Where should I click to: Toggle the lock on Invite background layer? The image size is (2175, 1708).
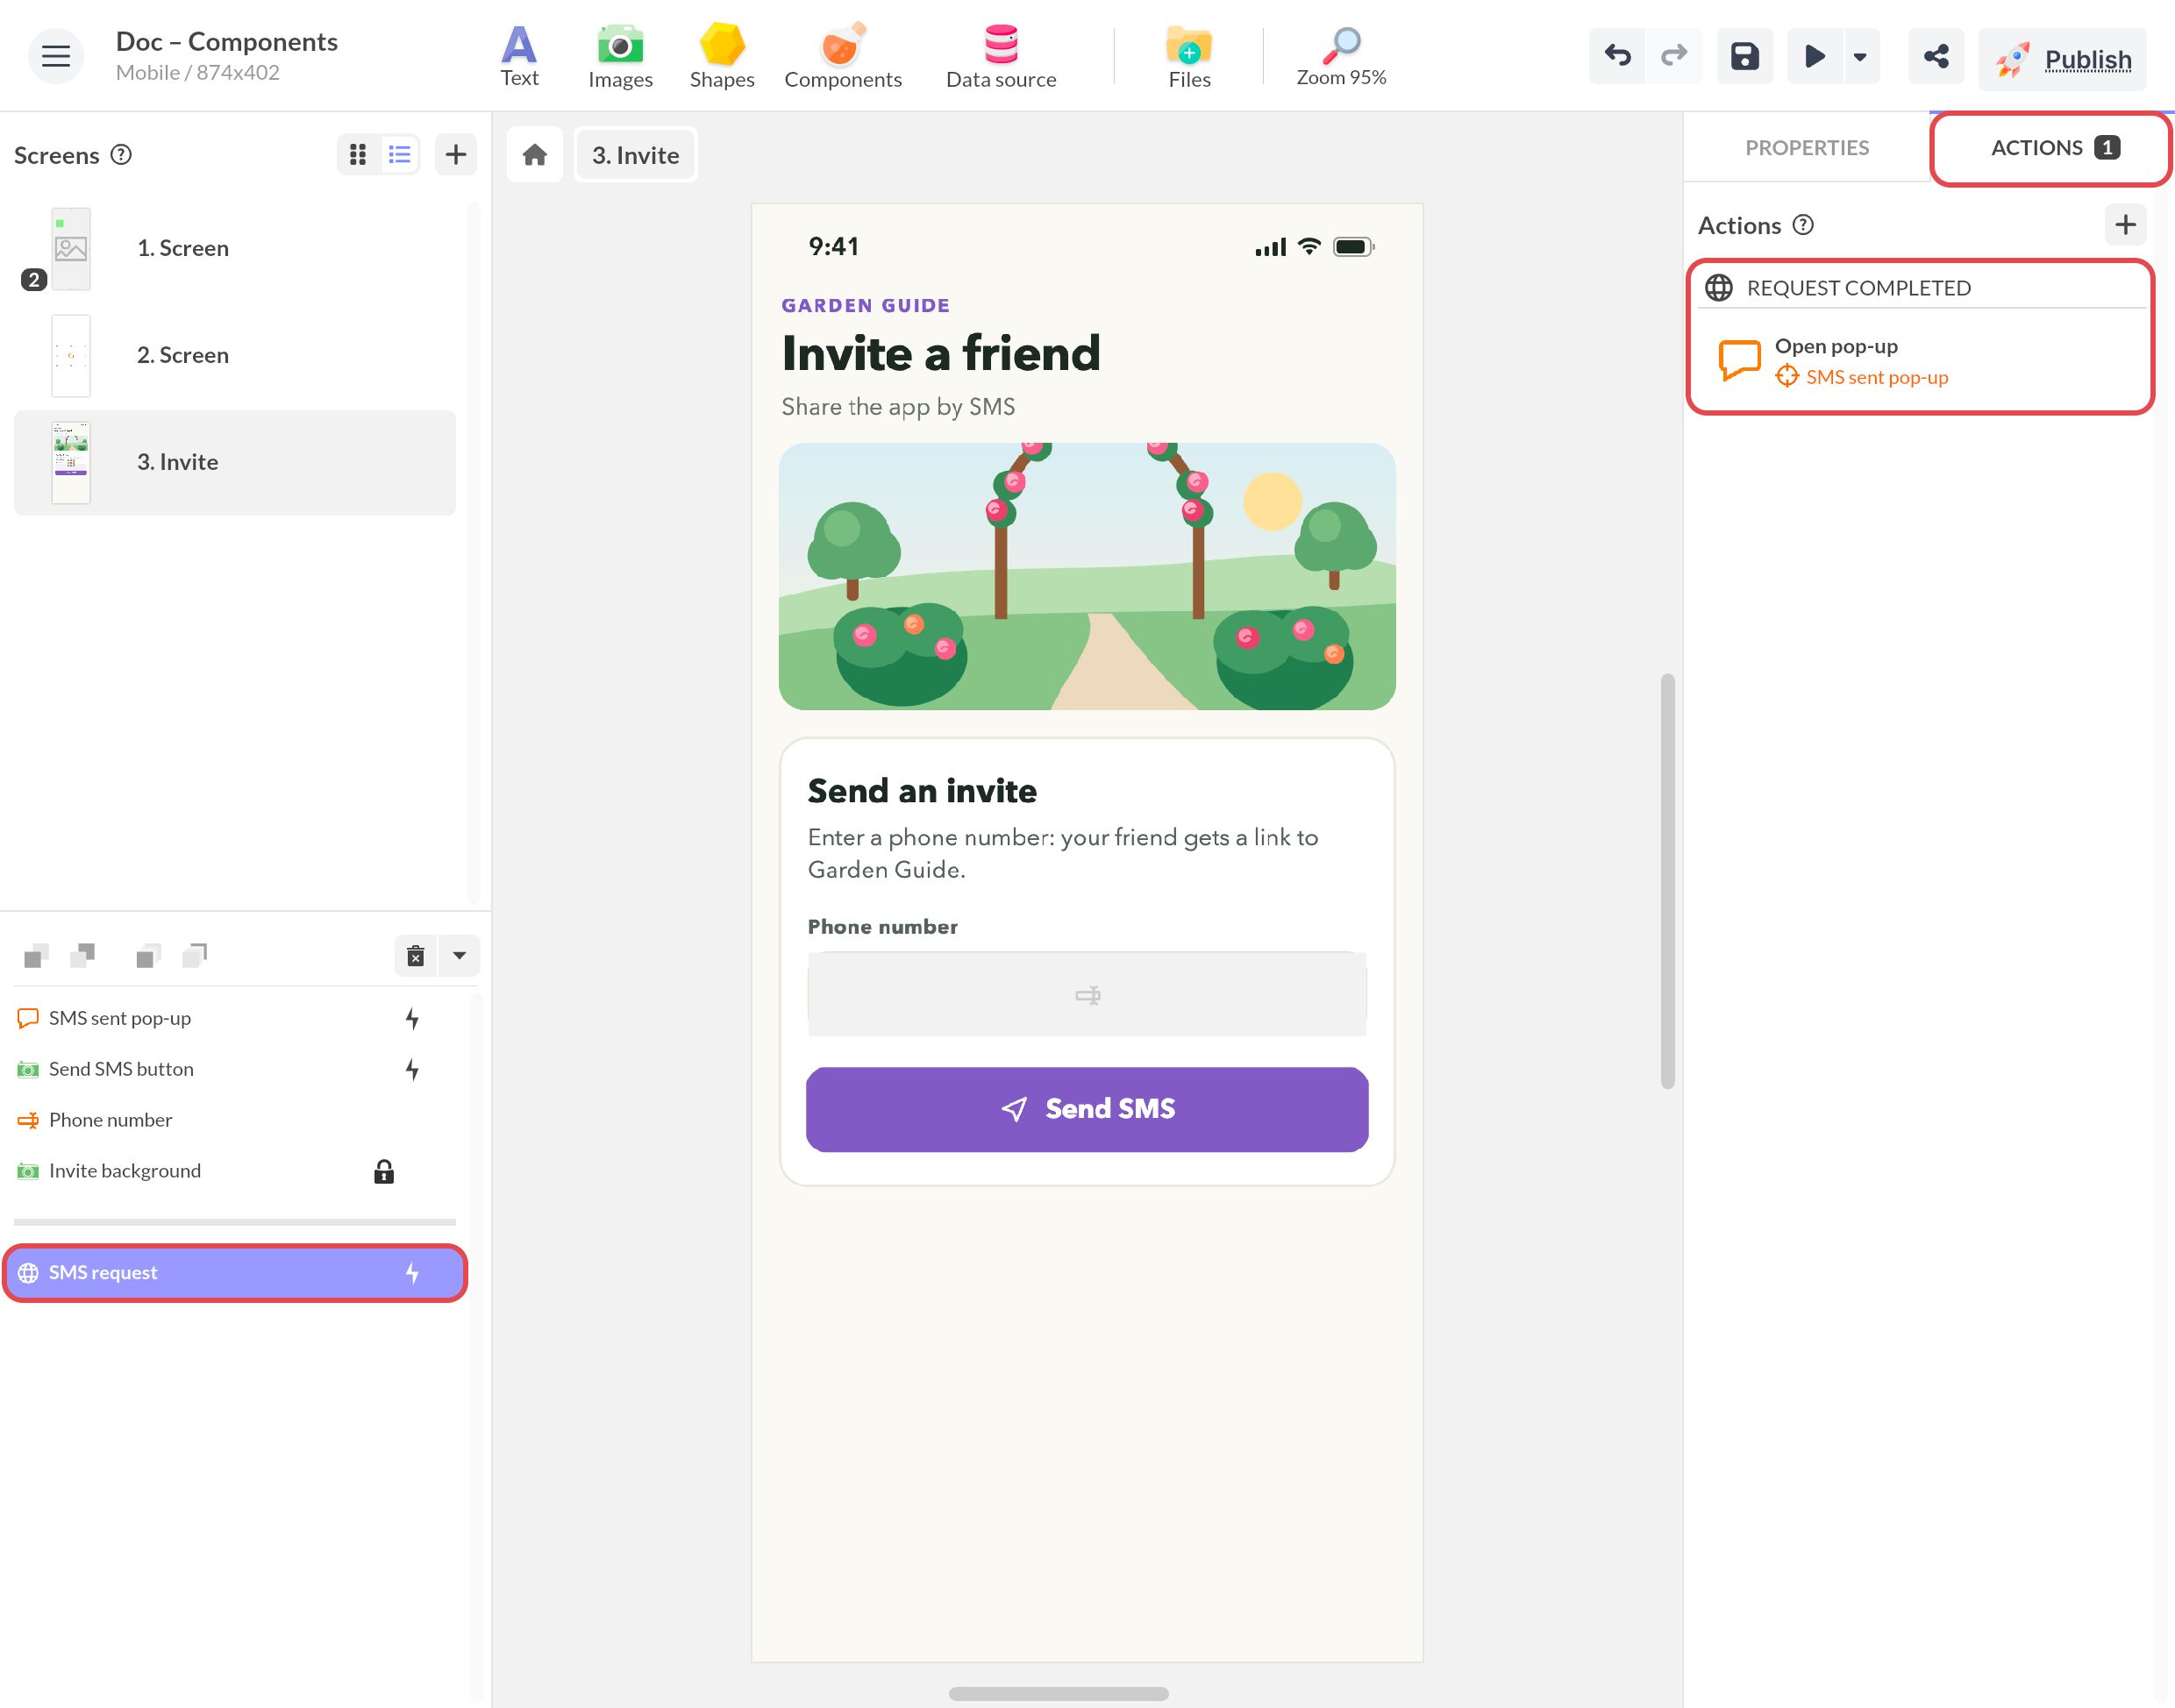pos(384,1172)
